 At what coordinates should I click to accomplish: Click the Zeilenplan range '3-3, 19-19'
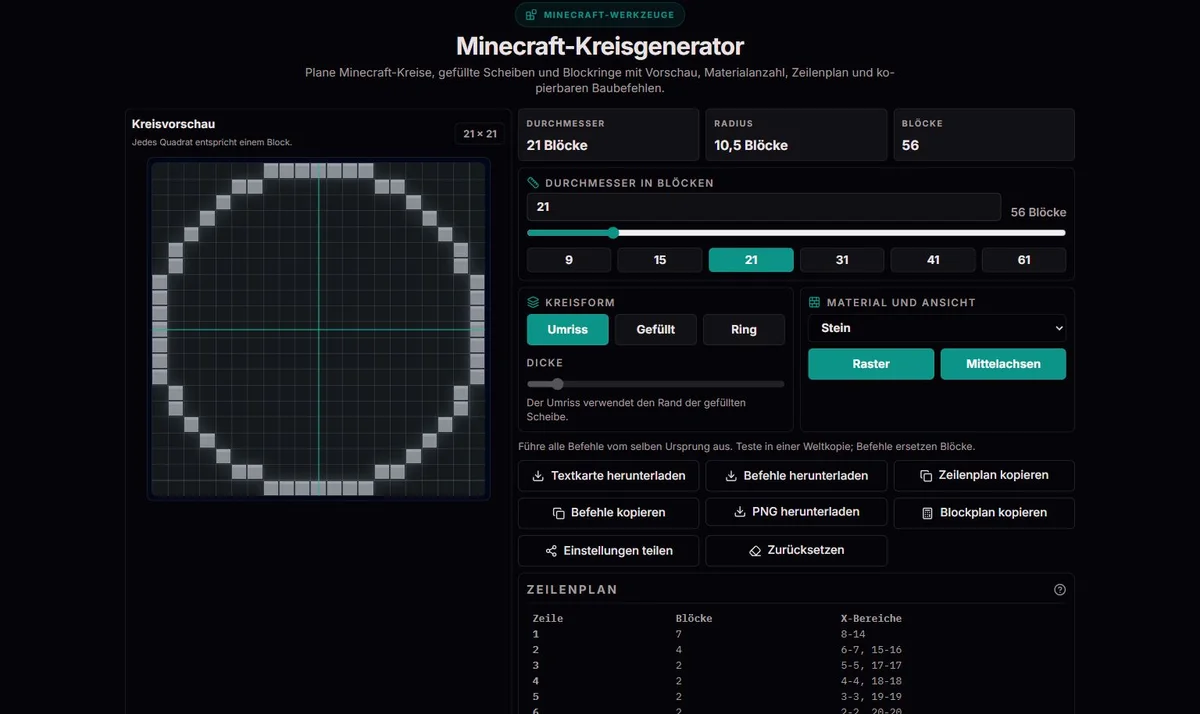coord(871,698)
